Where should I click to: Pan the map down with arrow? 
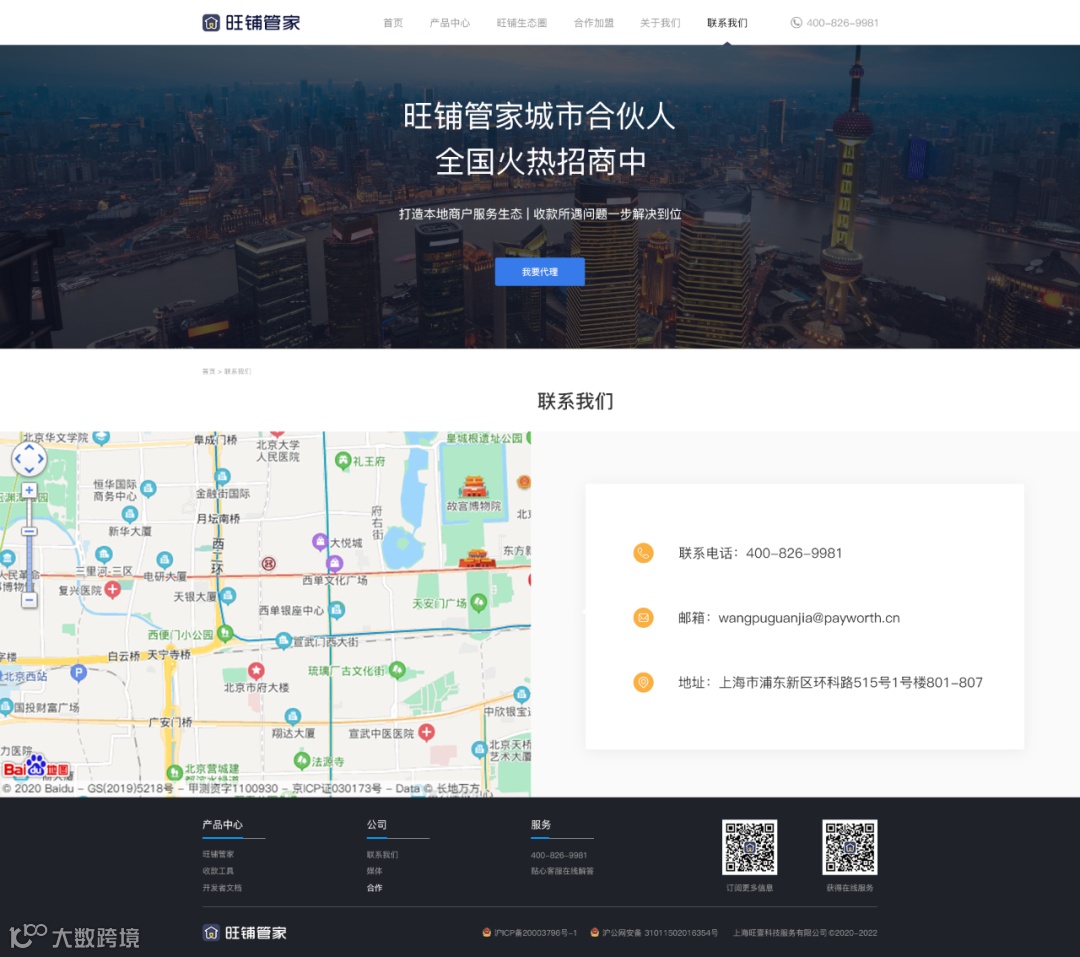(x=29, y=470)
